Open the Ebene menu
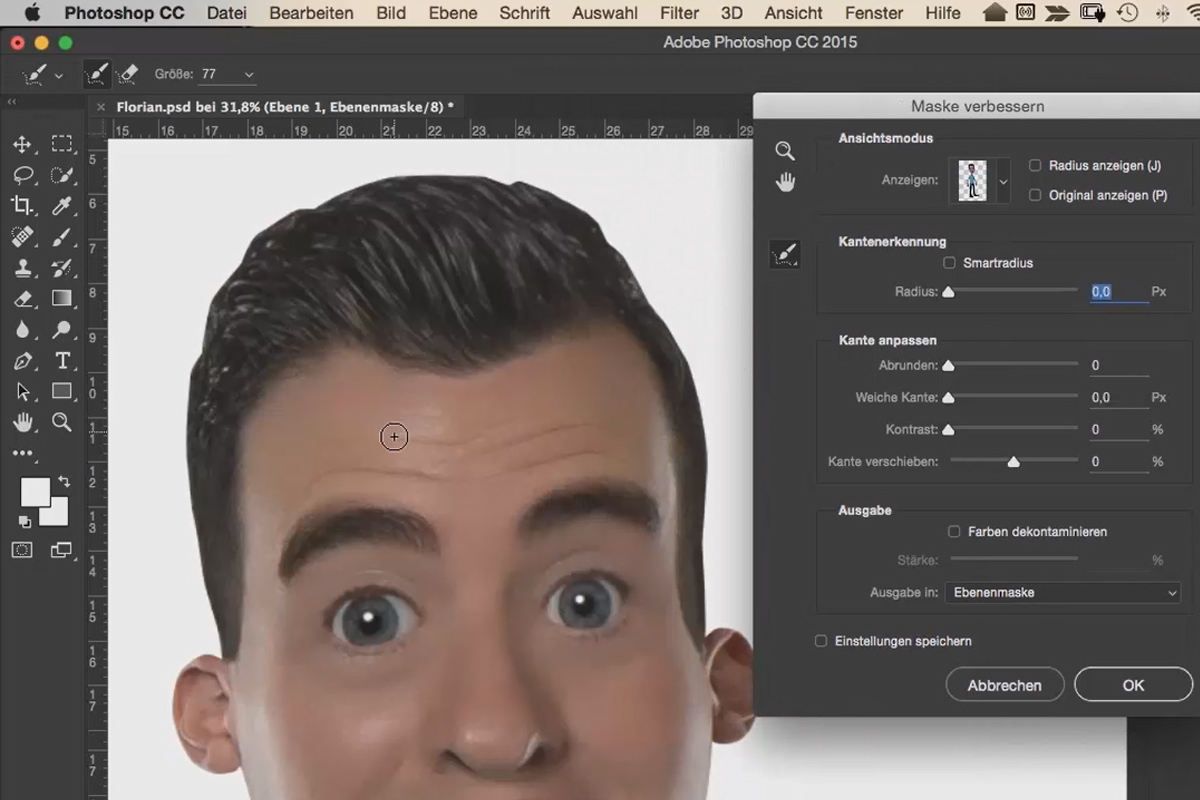1200x800 pixels. pos(452,13)
